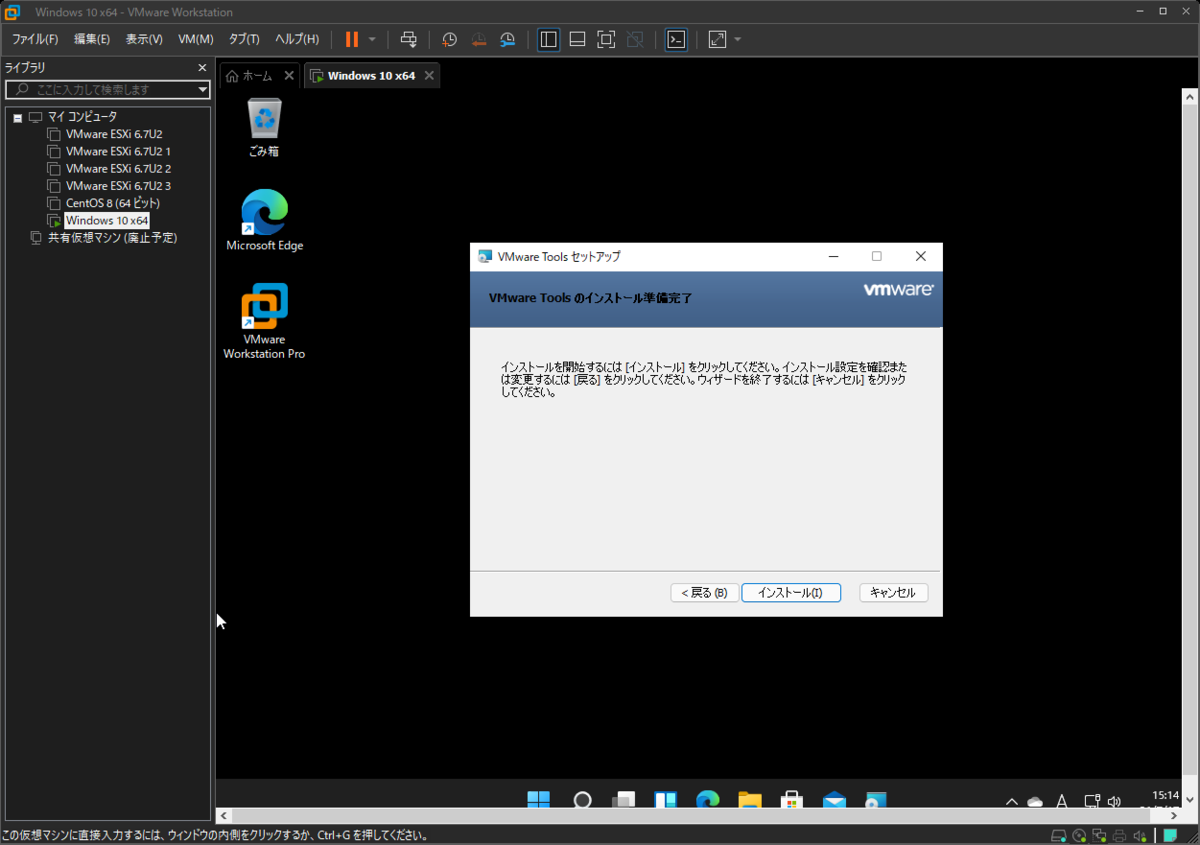Click the キャンセル button in setup dialog
This screenshot has height=845, width=1200.
[x=894, y=593]
